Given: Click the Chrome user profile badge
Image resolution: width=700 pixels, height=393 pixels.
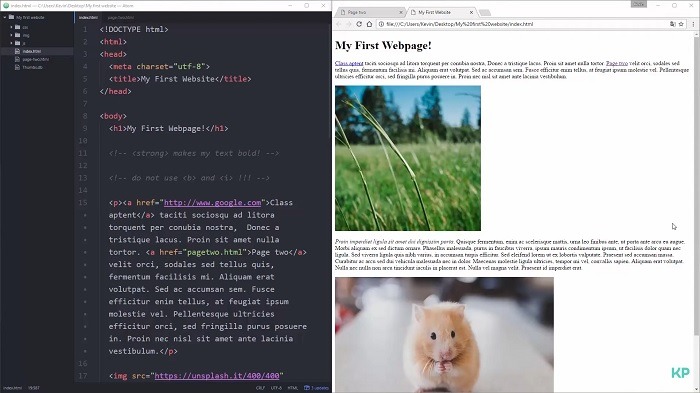Looking at the screenshot, I should click(x=639, y=4).
